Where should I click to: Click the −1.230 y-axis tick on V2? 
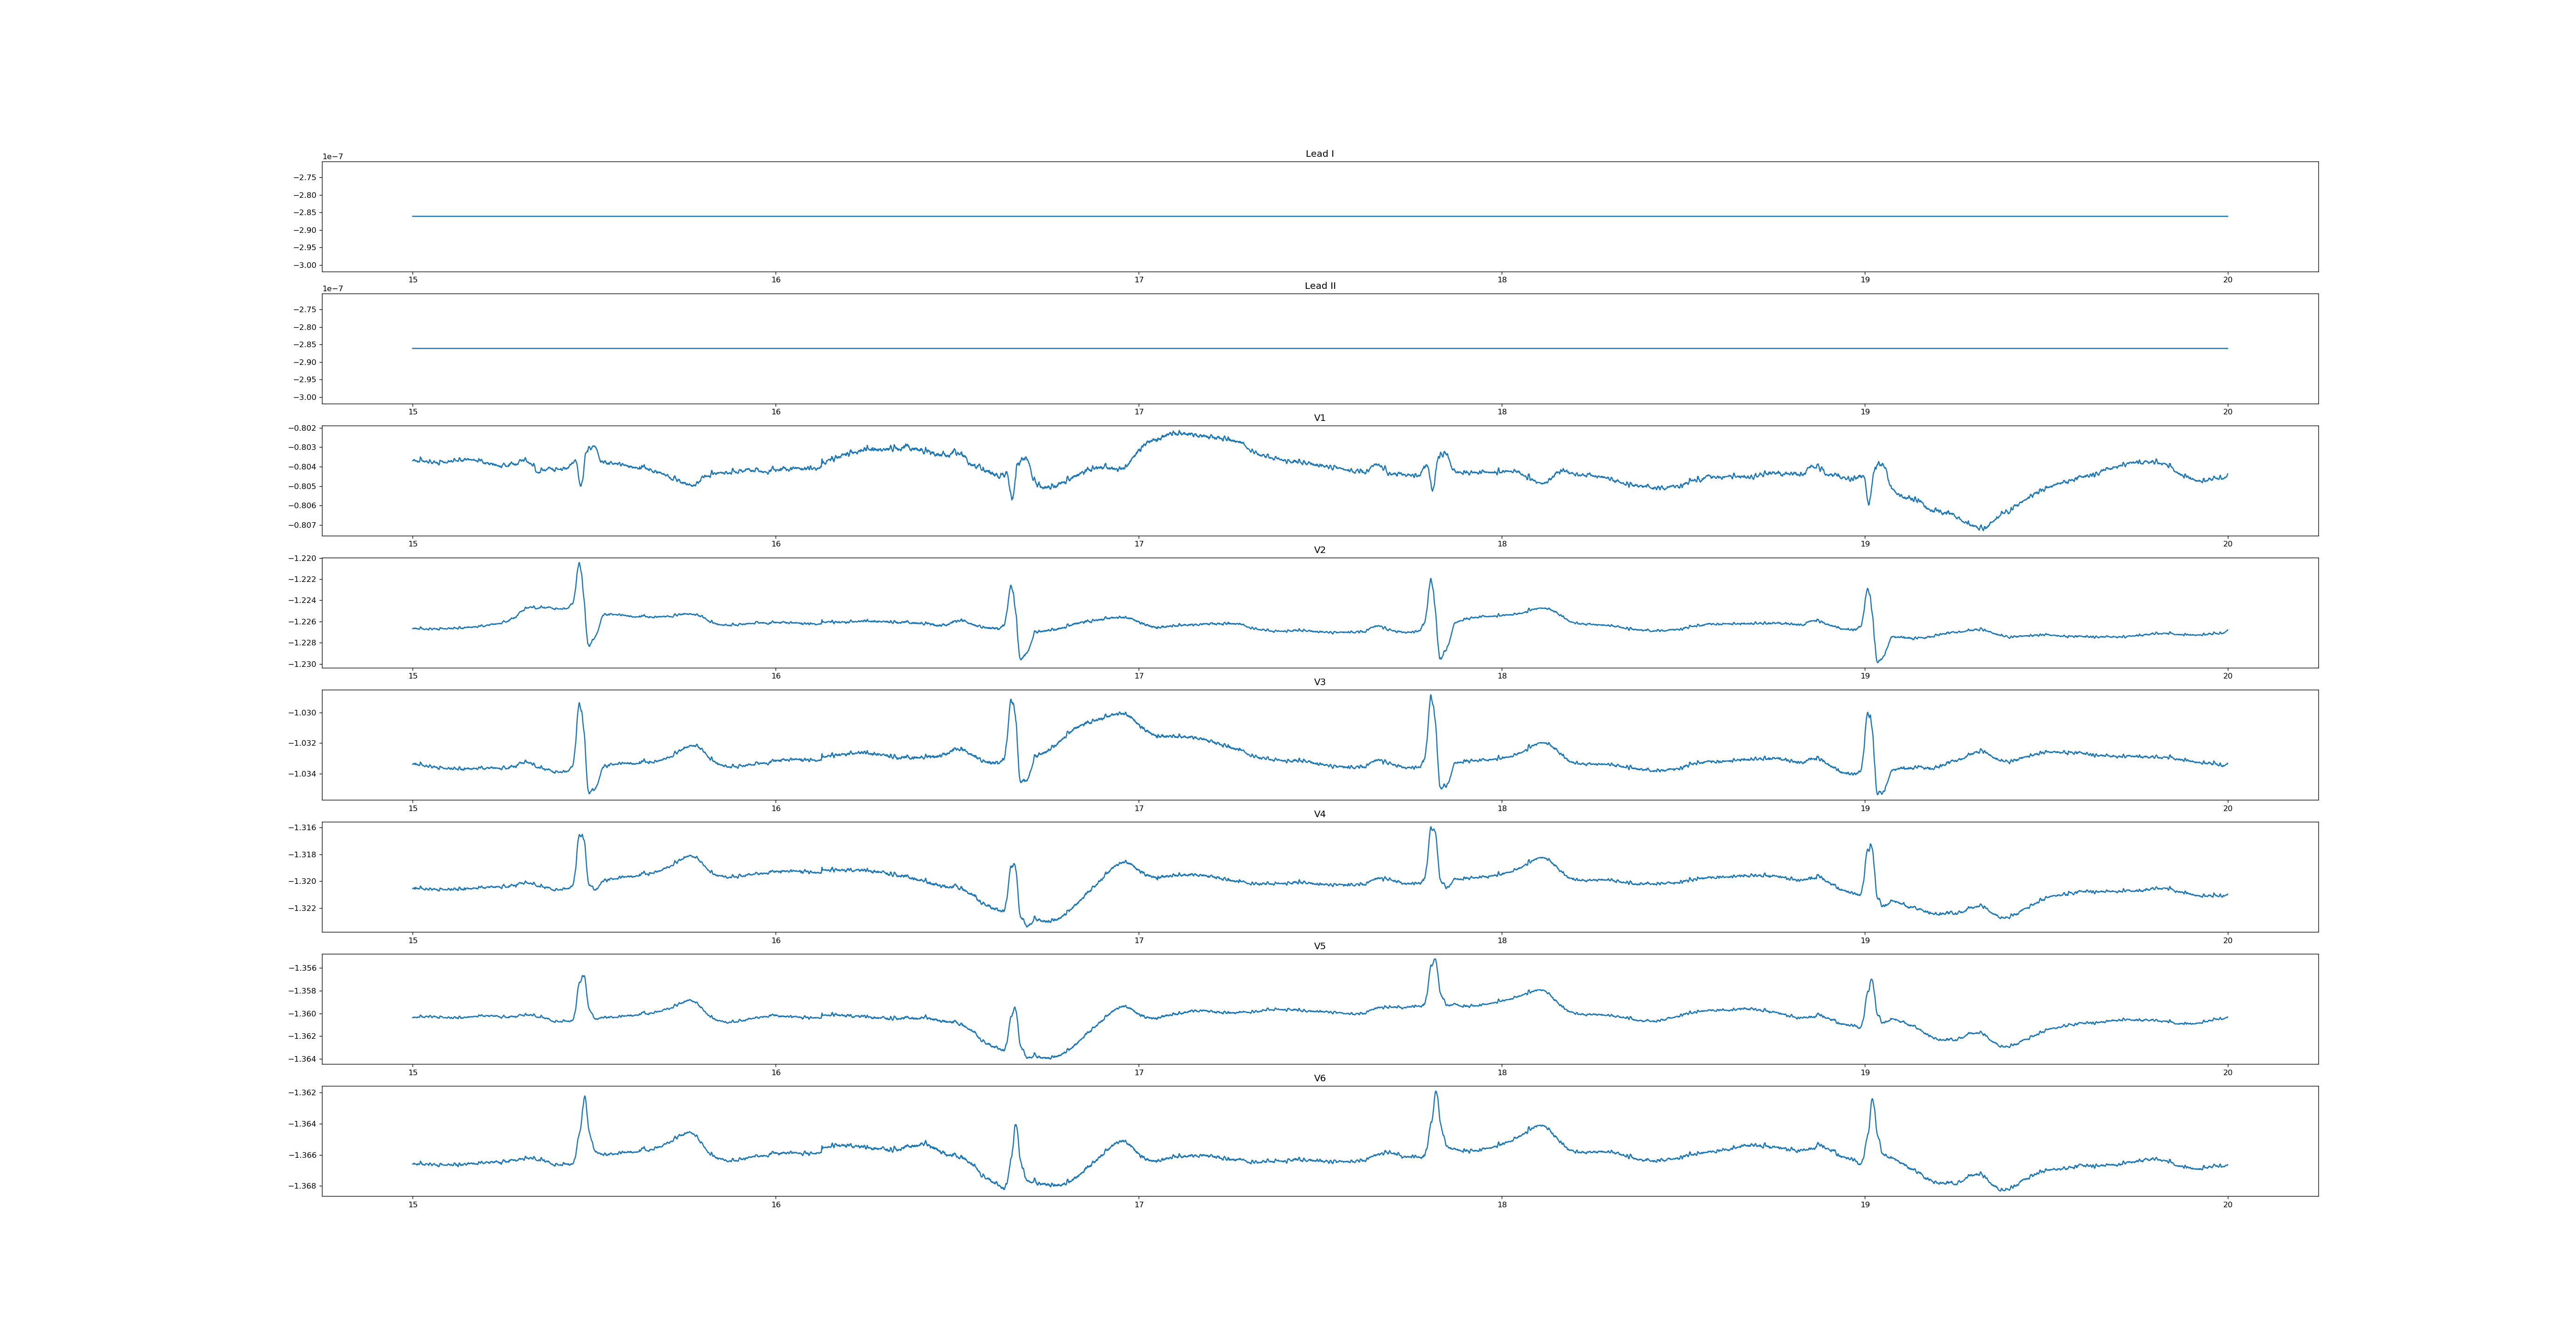[x=303, y=664]
